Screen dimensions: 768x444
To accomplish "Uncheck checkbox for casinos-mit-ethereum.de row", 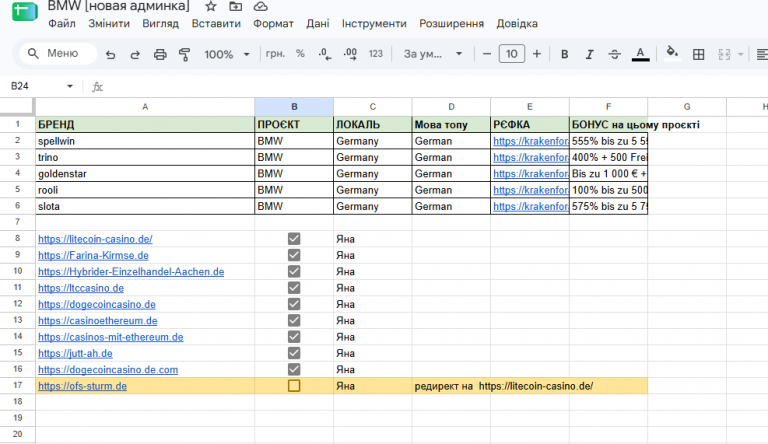I will point(294,337).
